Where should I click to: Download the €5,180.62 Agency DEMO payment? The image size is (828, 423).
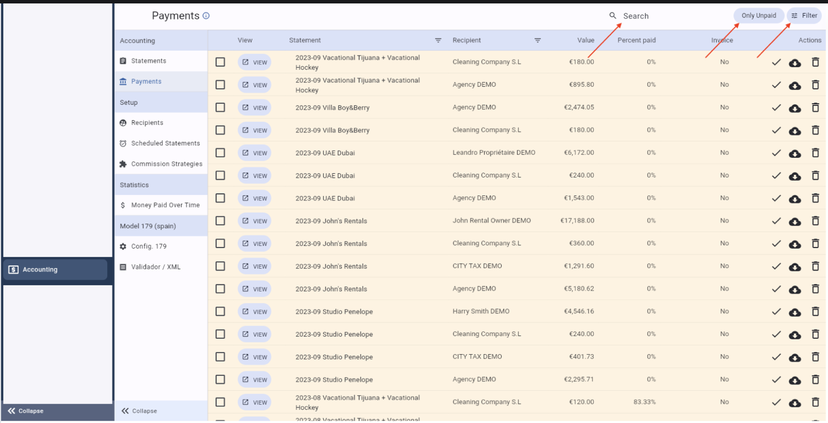tap(795, 290)
